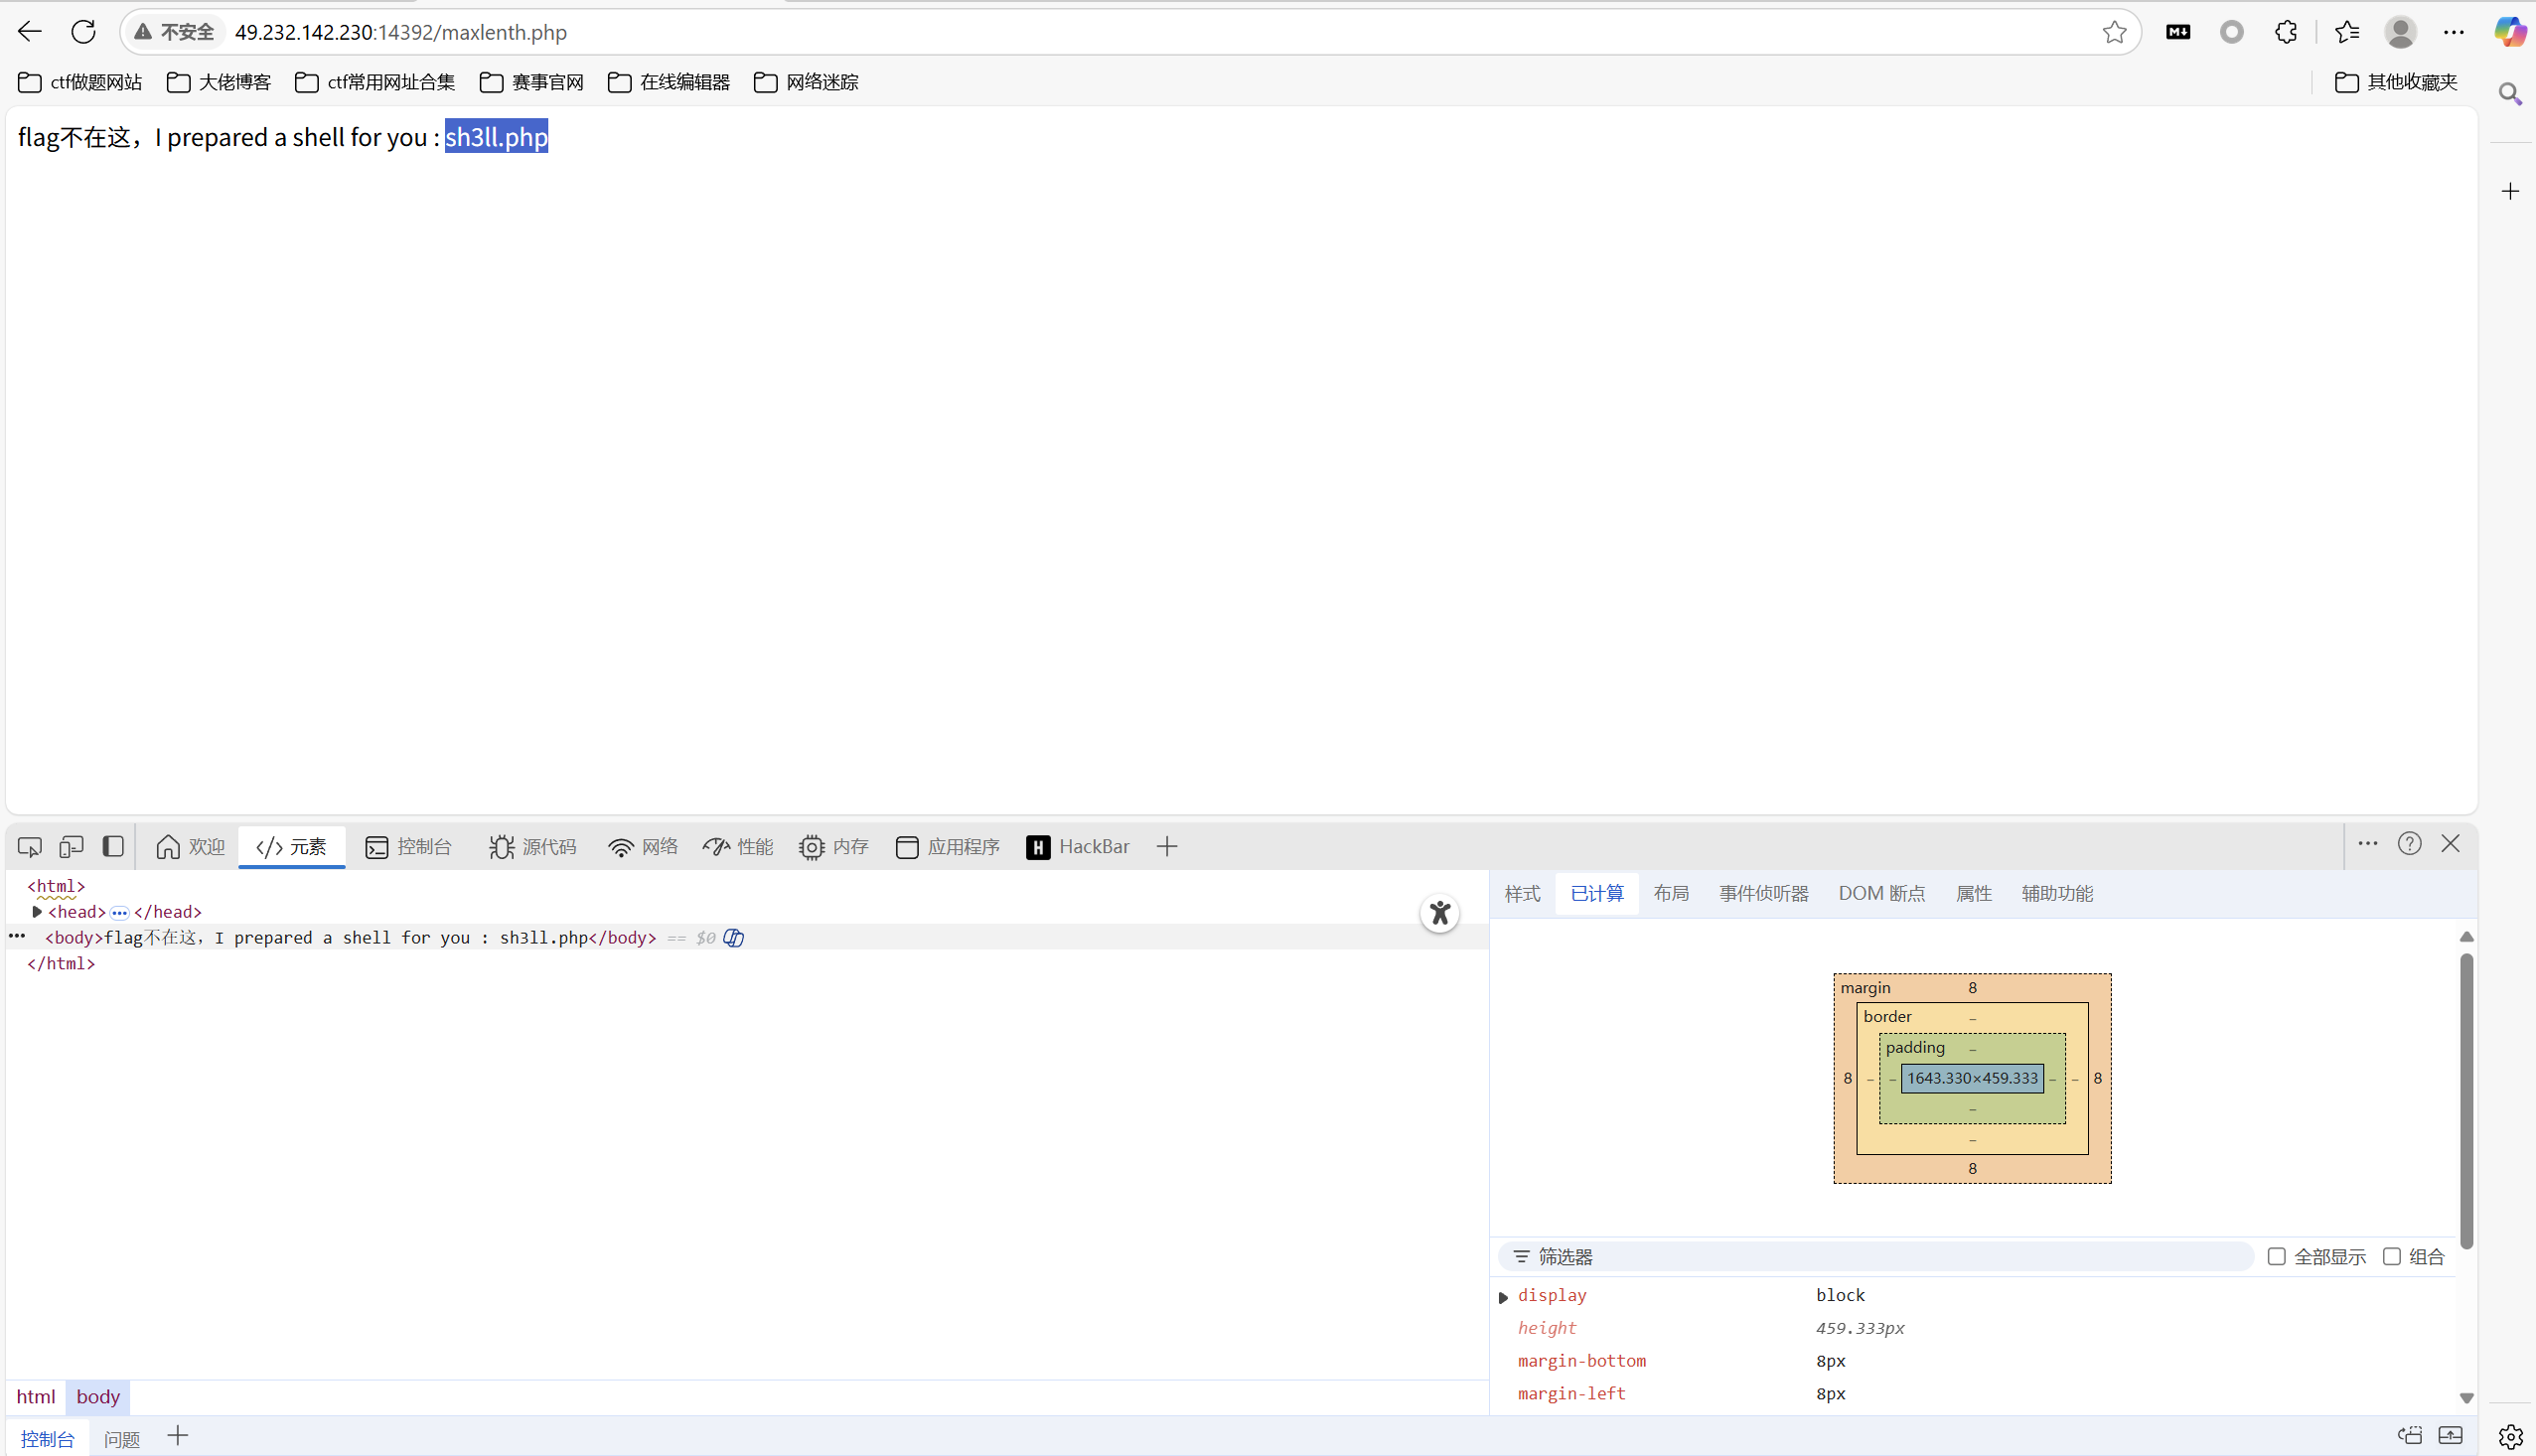Viewport: 2536px width, 1456px height.
Task: Open the 大佬博客 bookmark folder
Action: [x=219, y=82]
